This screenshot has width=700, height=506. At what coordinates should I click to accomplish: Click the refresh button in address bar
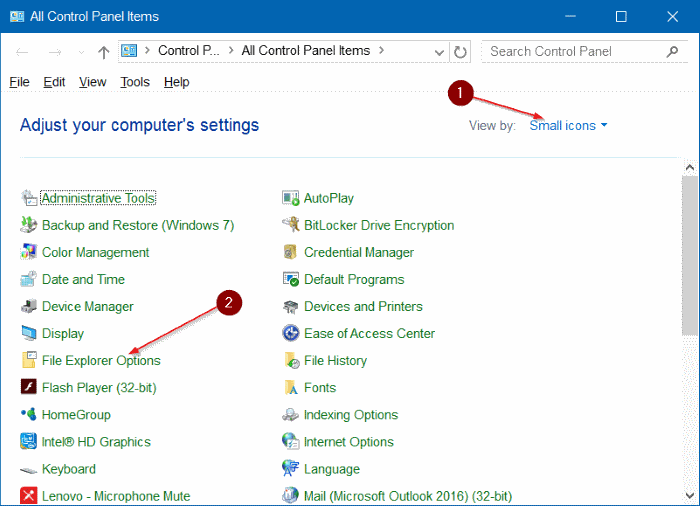tap(460, 52)
